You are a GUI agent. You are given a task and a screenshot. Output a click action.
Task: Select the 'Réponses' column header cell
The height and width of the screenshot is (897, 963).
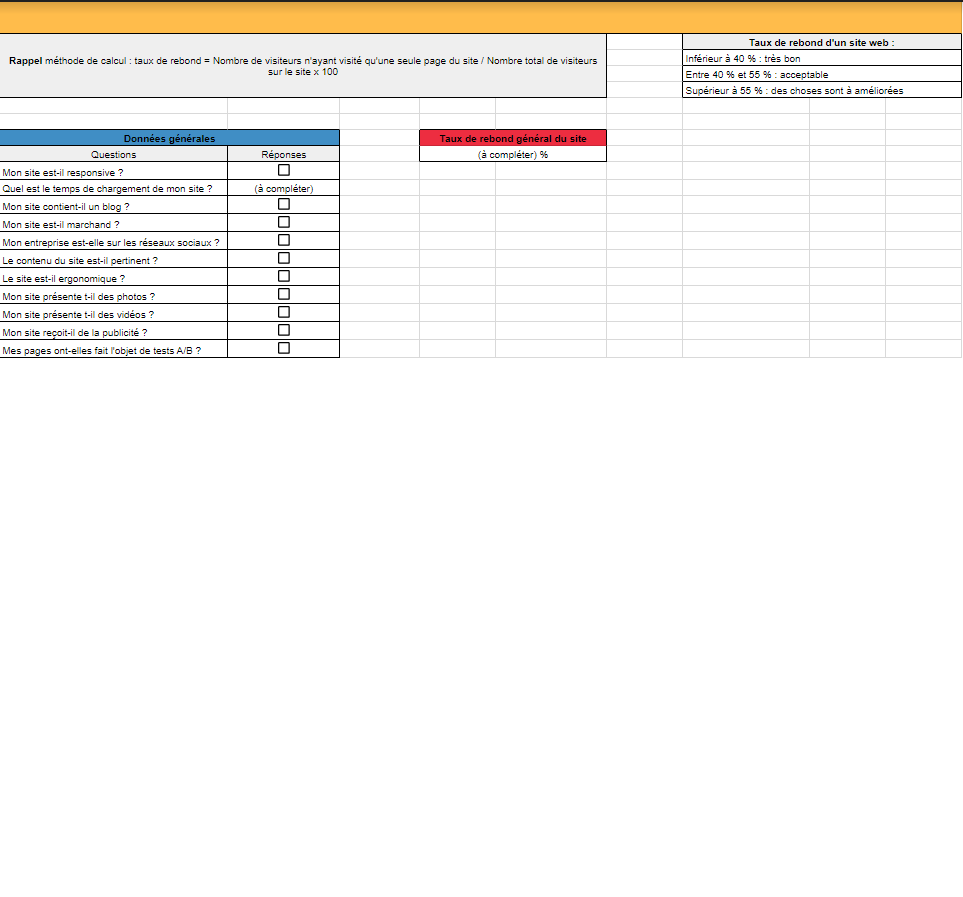point(284,154)
